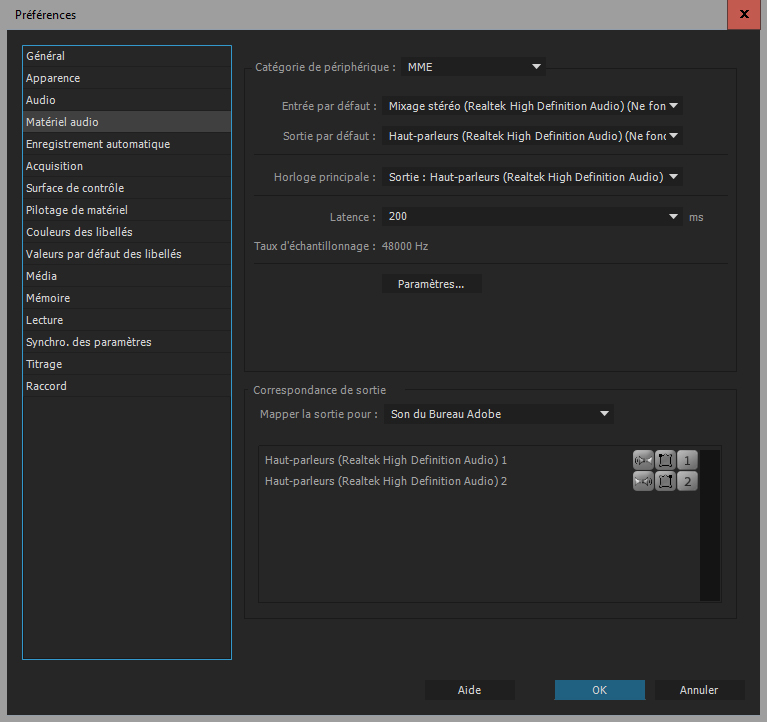Click left speaker icon for Haut-parleurs 1
Image resolution: width=767 pixels, height=722 pixels.
pos(642,460)
